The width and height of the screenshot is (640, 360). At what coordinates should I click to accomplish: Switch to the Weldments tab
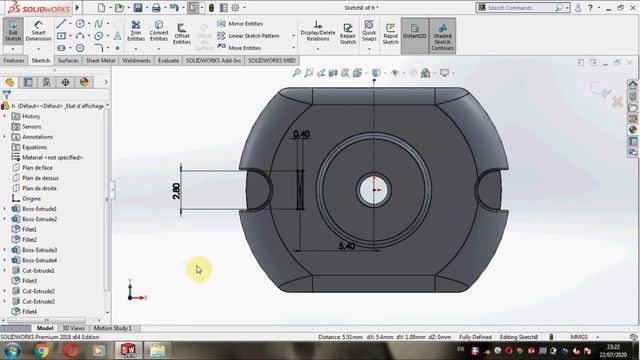(136, 60)
